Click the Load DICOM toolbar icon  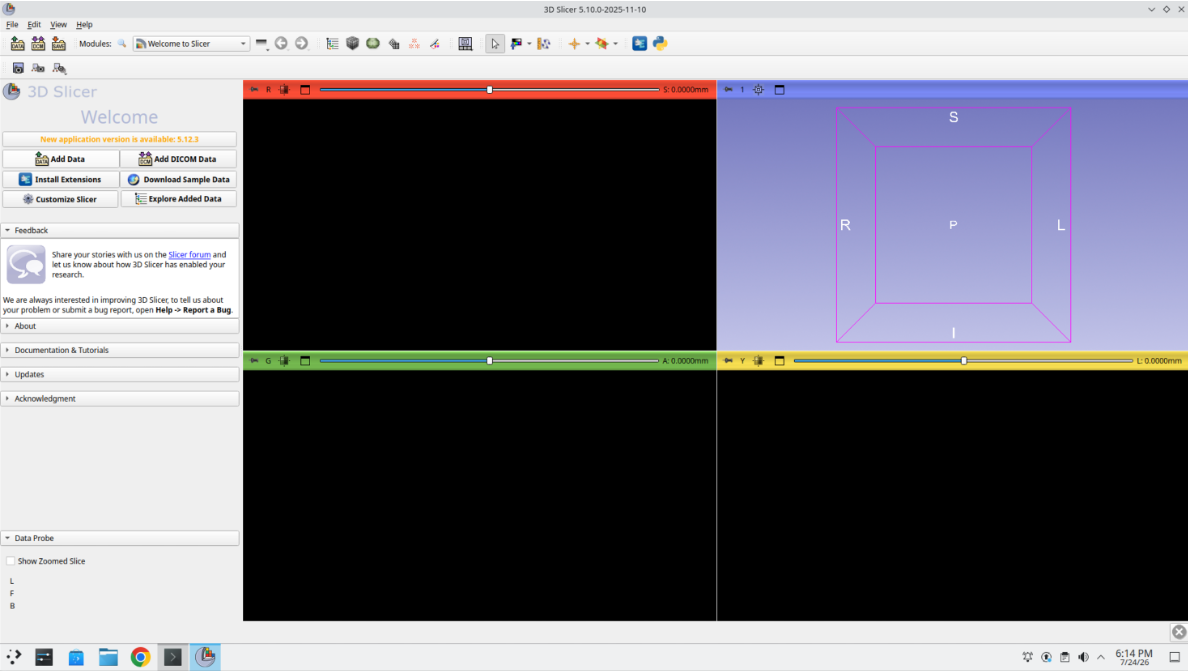(x=38, y=44)
